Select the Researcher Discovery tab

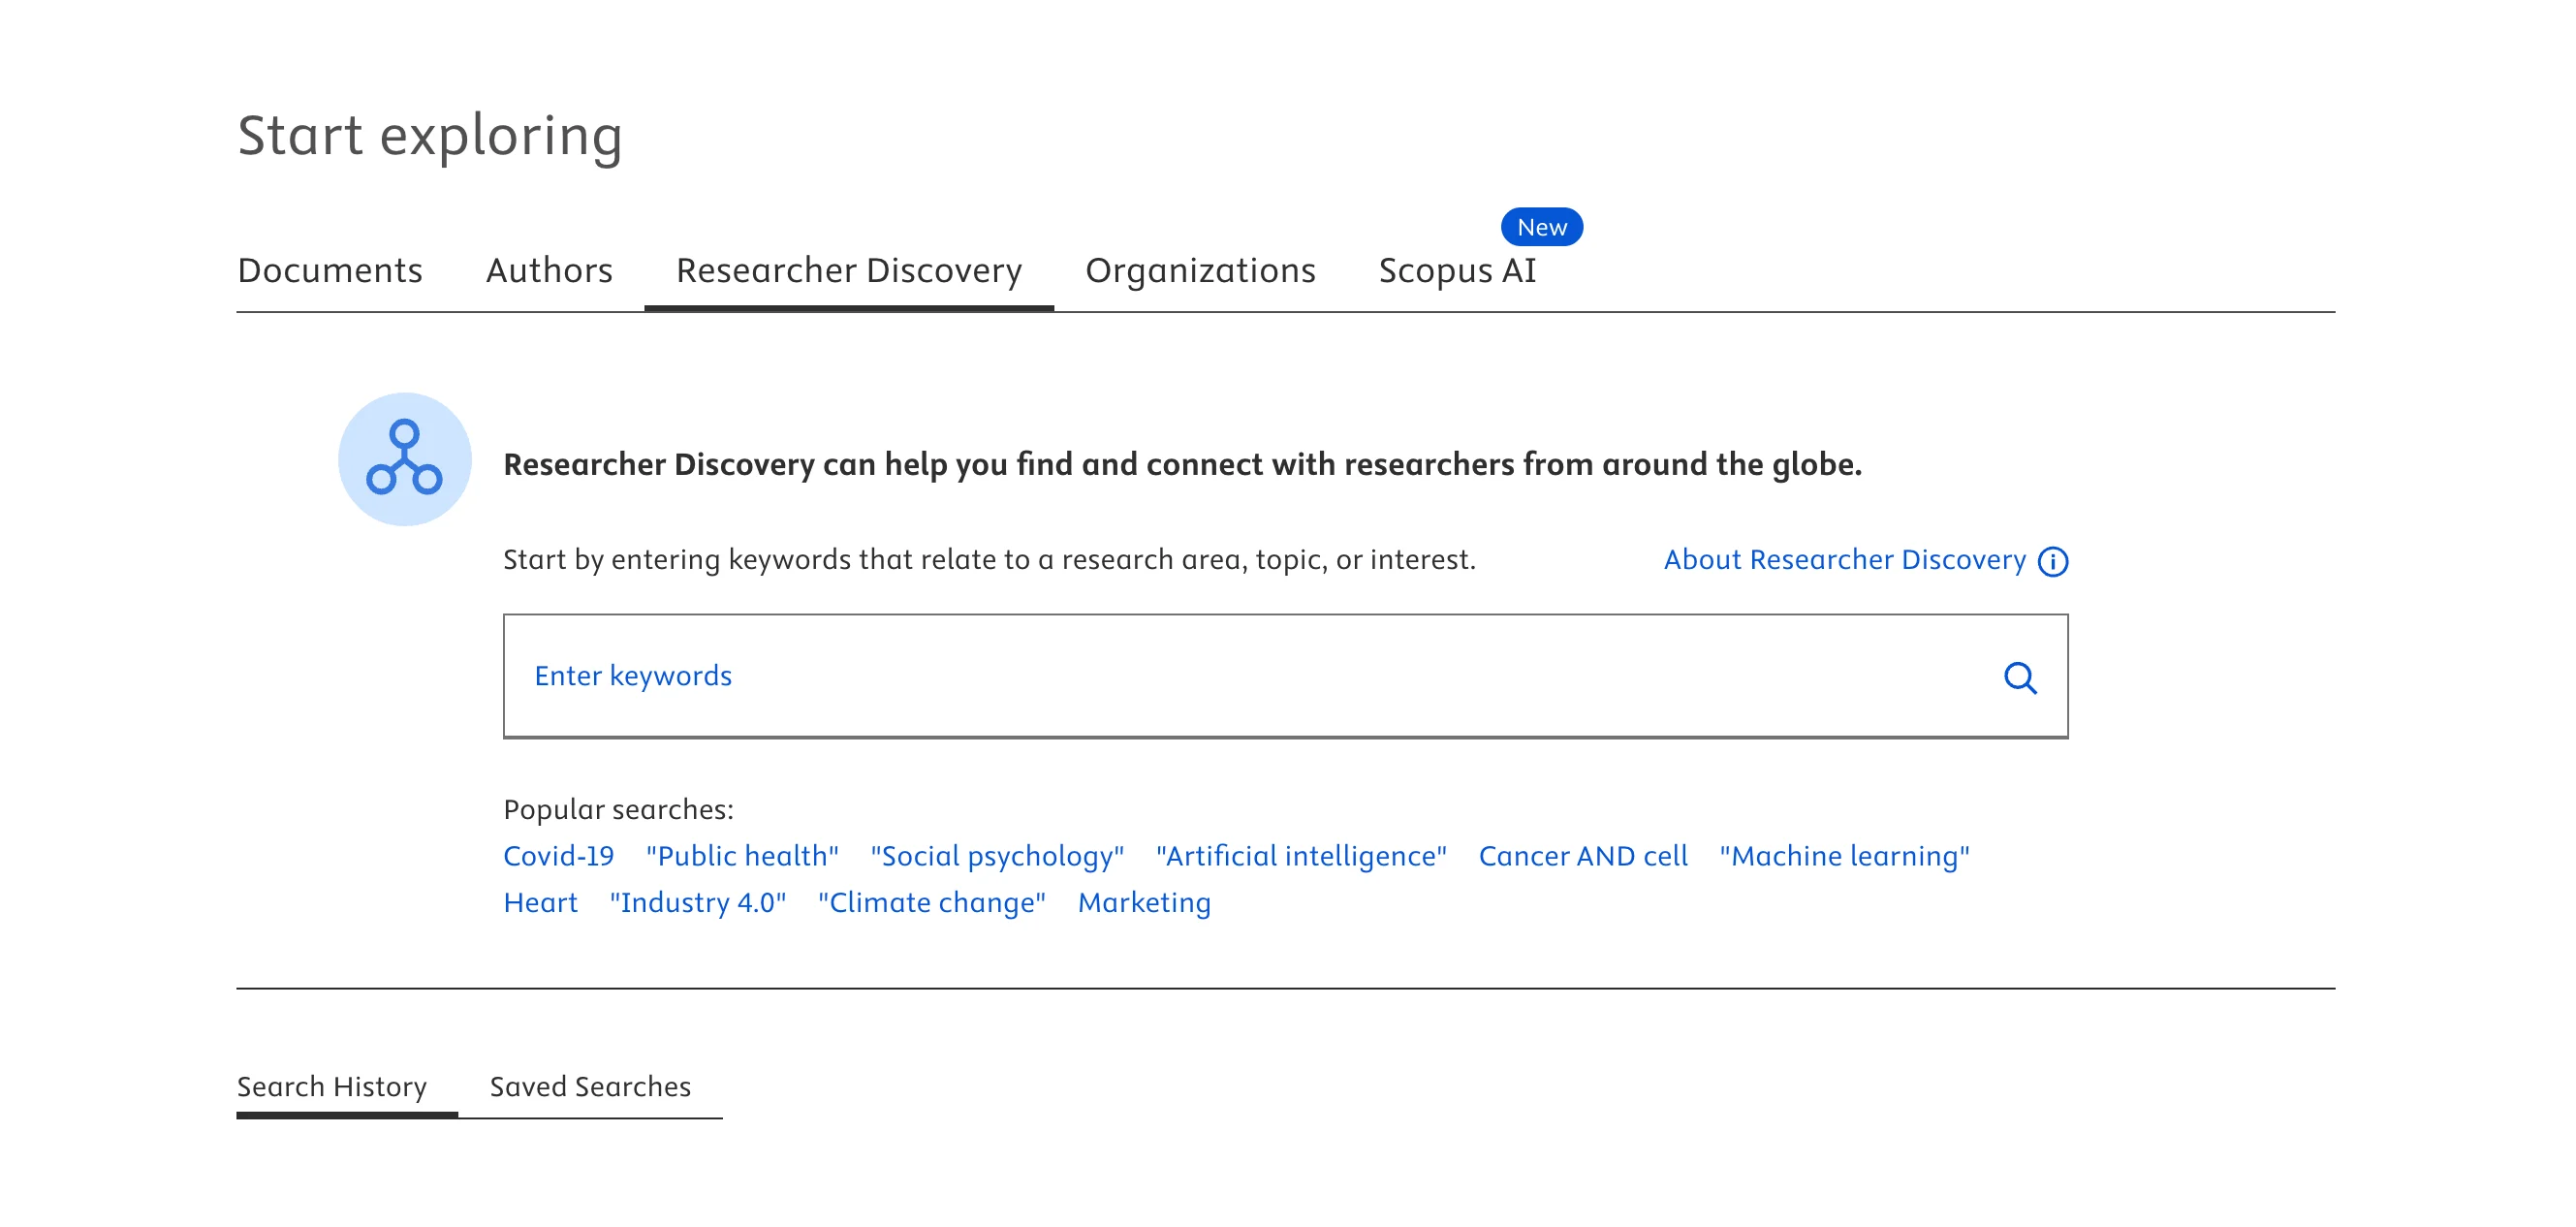(x=848, y=270)
